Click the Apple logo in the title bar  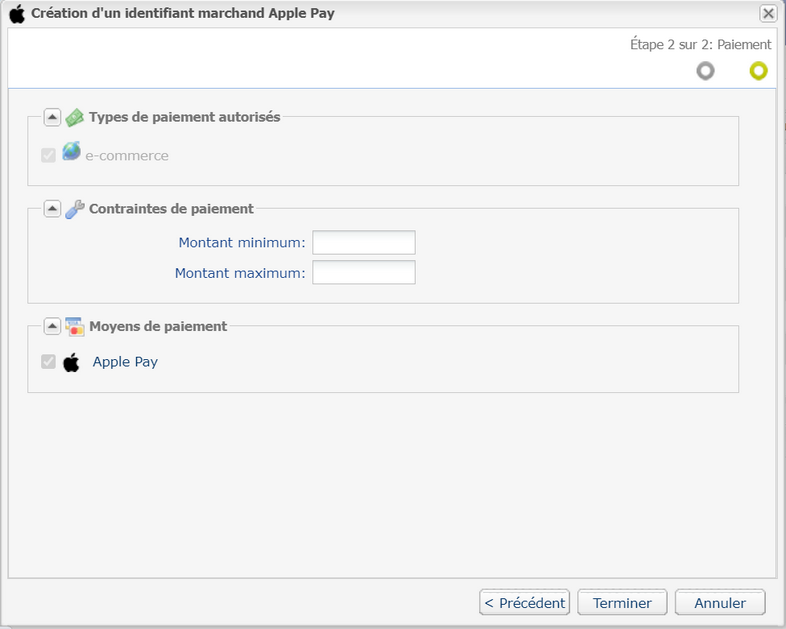[x=17, y=14]
